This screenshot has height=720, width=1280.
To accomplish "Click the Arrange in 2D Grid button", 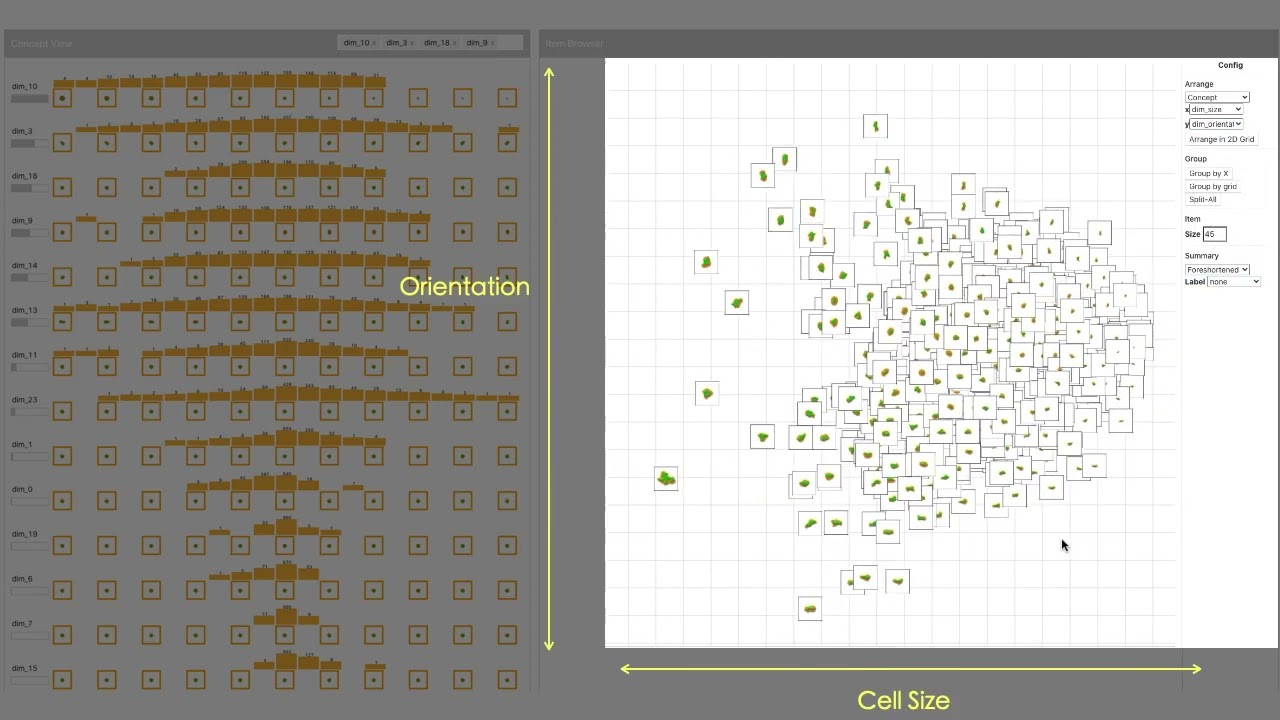I will click(x=1221, y=139).
